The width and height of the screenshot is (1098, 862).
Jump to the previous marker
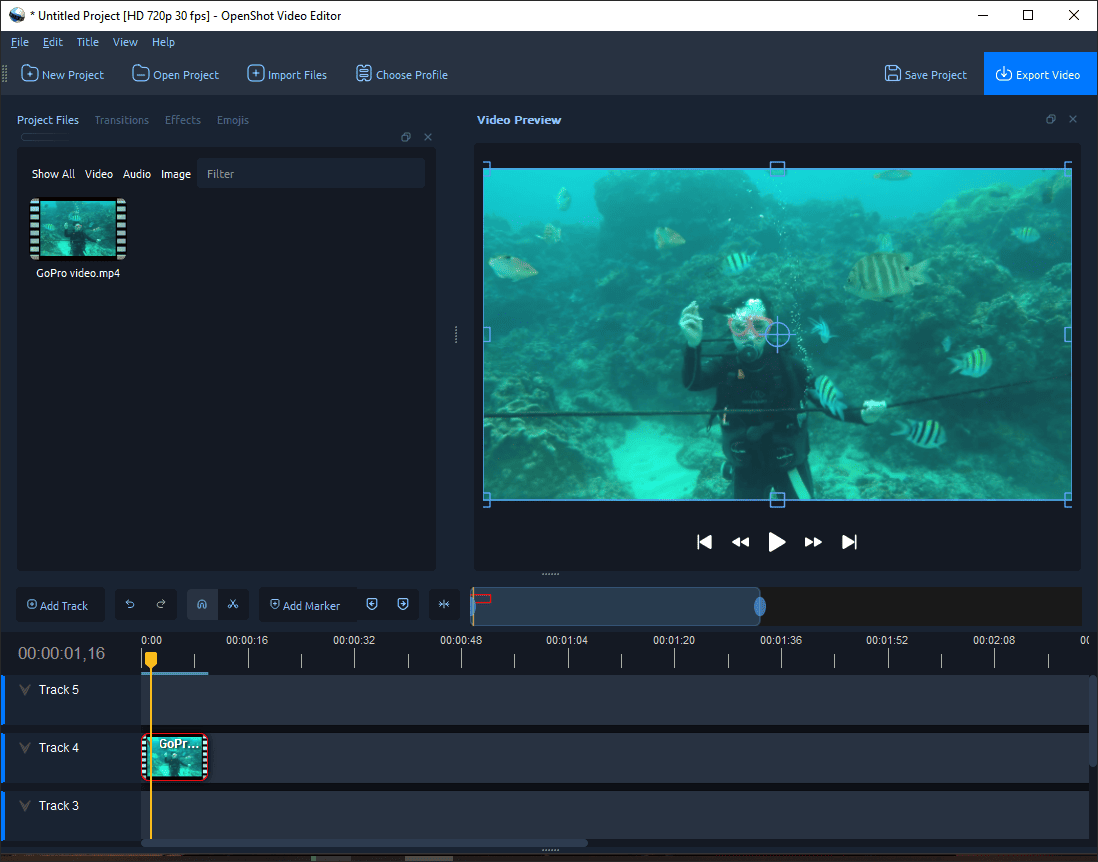point(371,604)
